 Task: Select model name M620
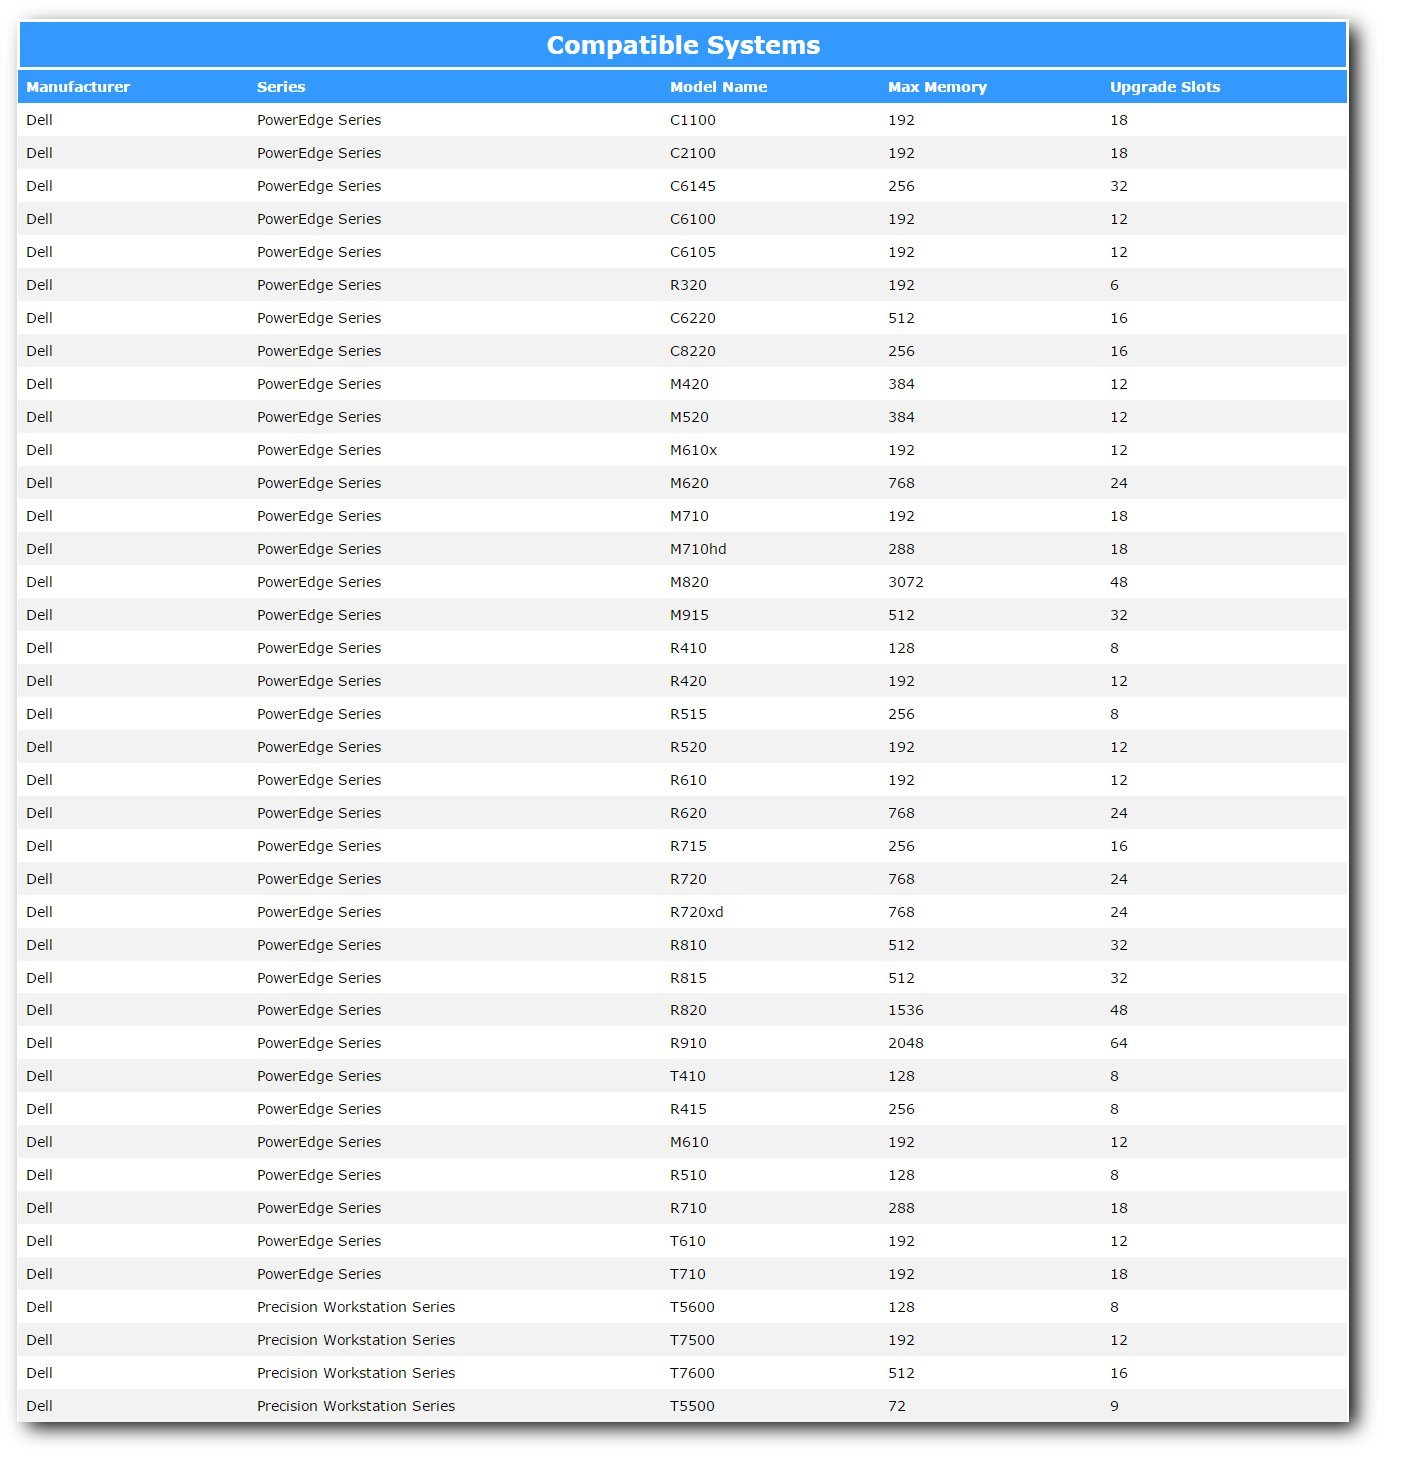click(x=689, y=483)
